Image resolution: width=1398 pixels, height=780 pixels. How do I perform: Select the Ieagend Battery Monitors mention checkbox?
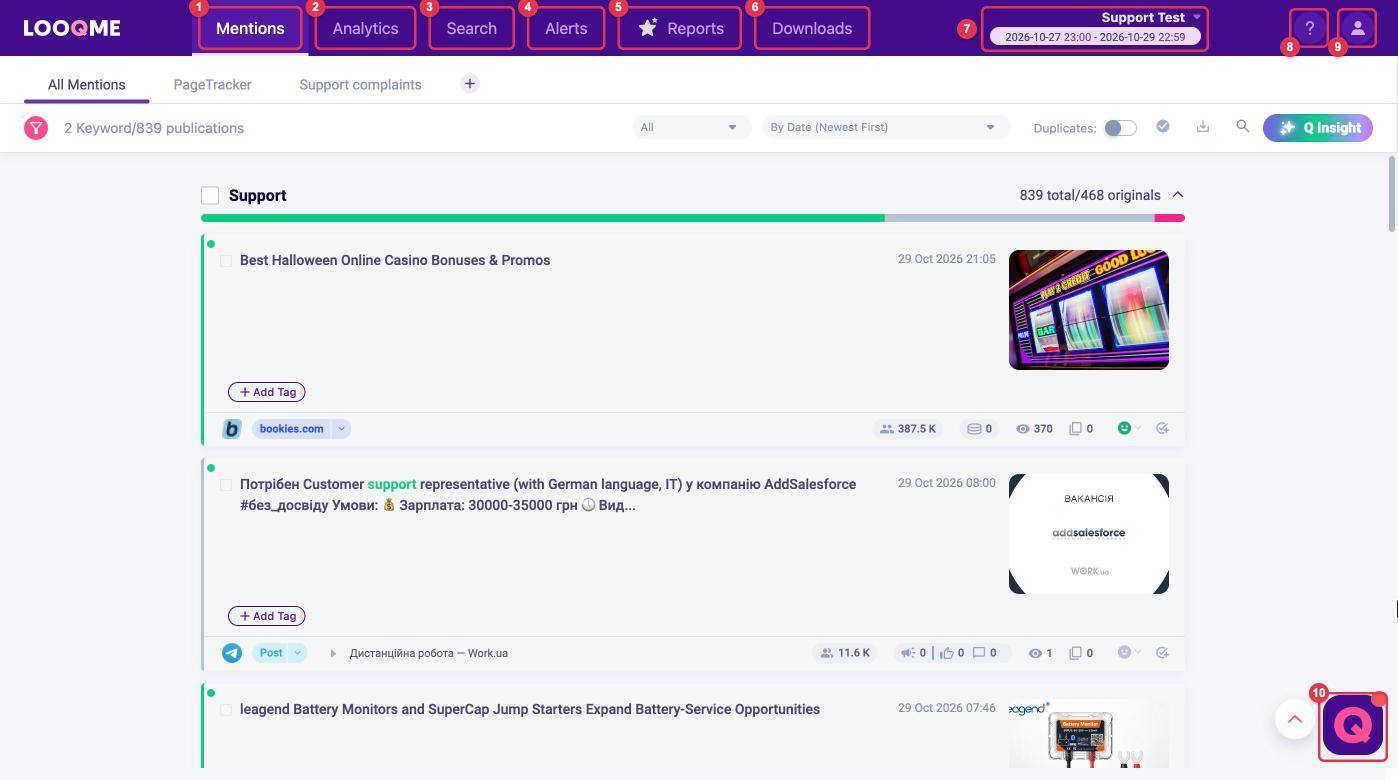(226, 710)
